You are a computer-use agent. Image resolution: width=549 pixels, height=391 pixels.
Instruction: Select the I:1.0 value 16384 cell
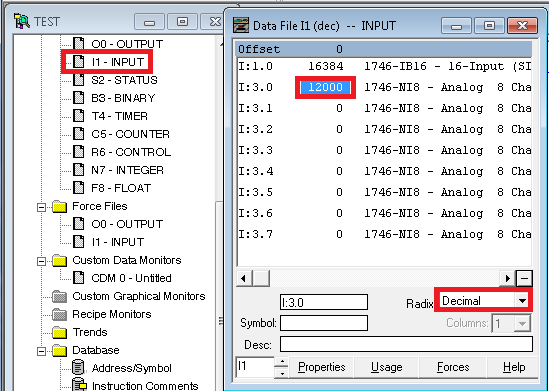(x=325, y=66)
